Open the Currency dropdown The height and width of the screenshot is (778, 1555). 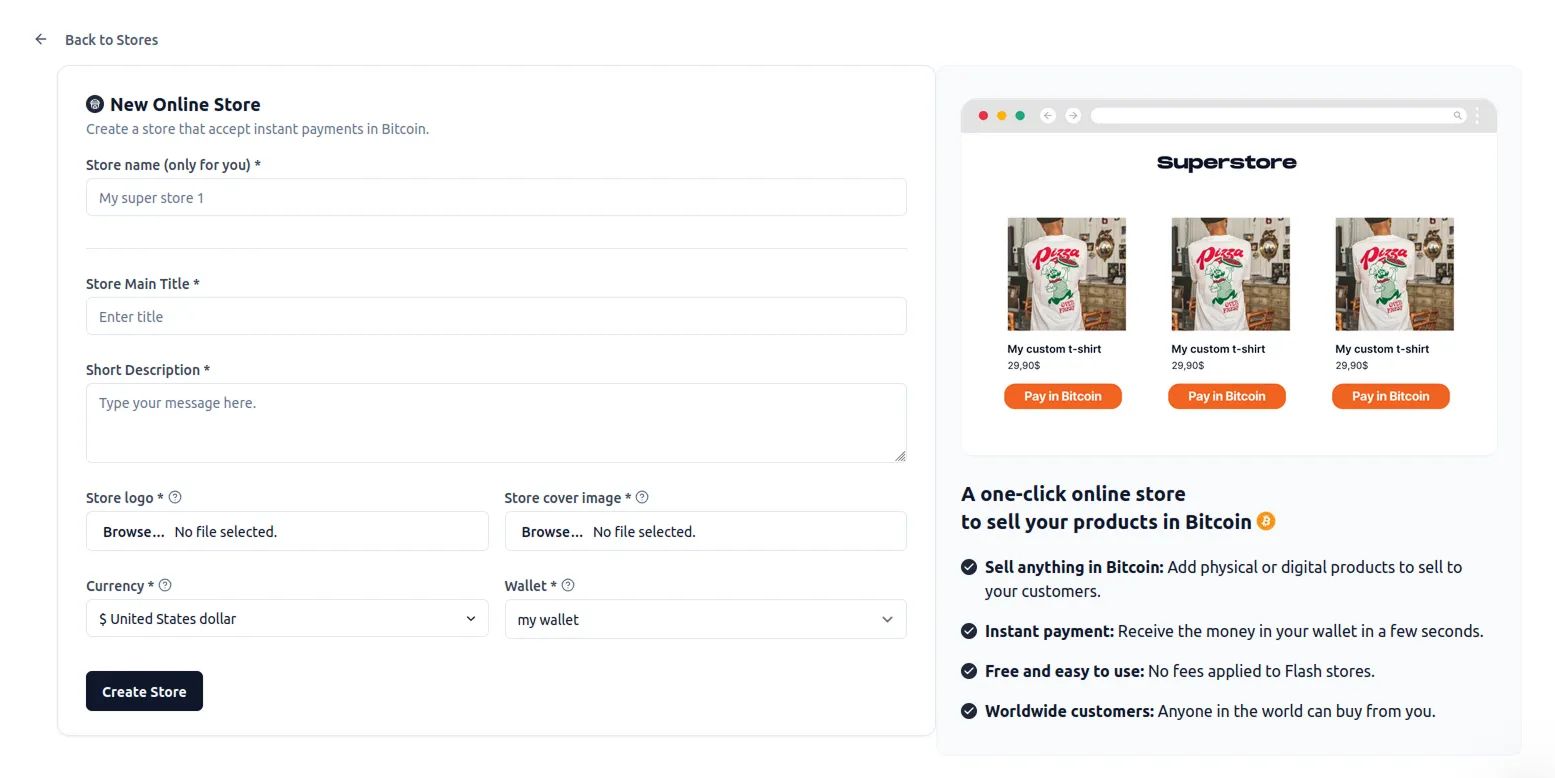(287, 618)
